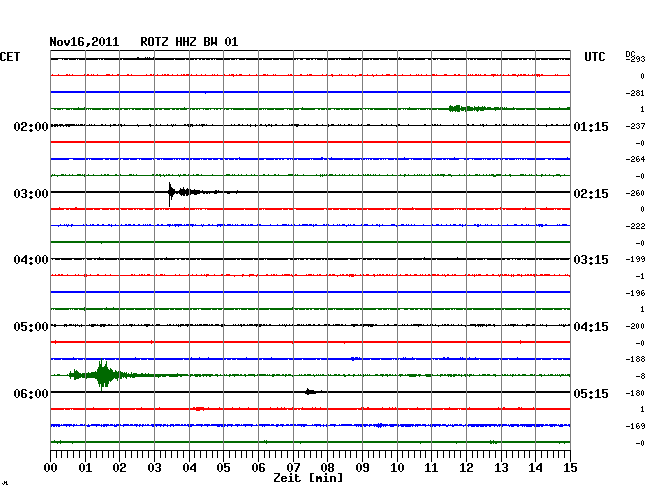Screen dimensions: 650x494
Task: Click the 09 minute axis tick label
Action: click(362, 467)
